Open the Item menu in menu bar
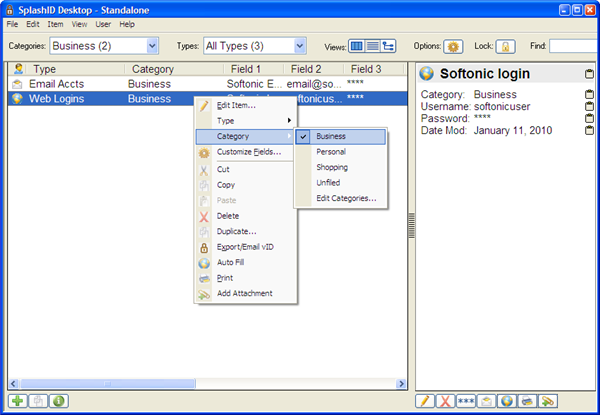The width and height of the screenshot is (600, 415). (x=55, y=23)
